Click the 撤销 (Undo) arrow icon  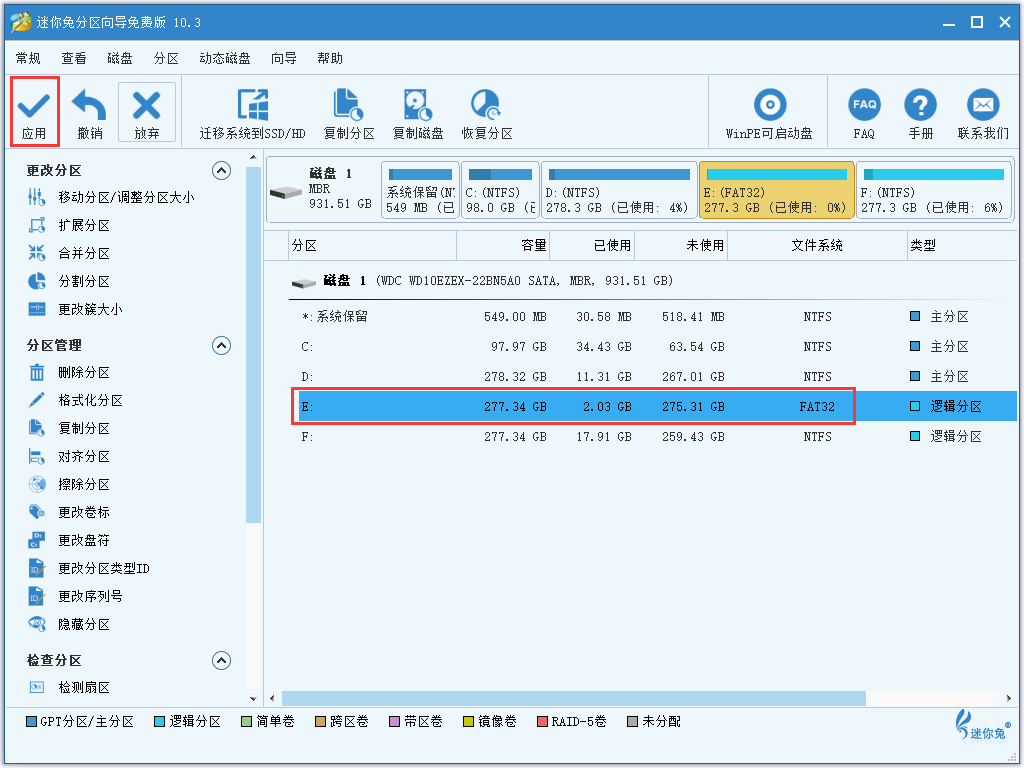tap(89, 104)
